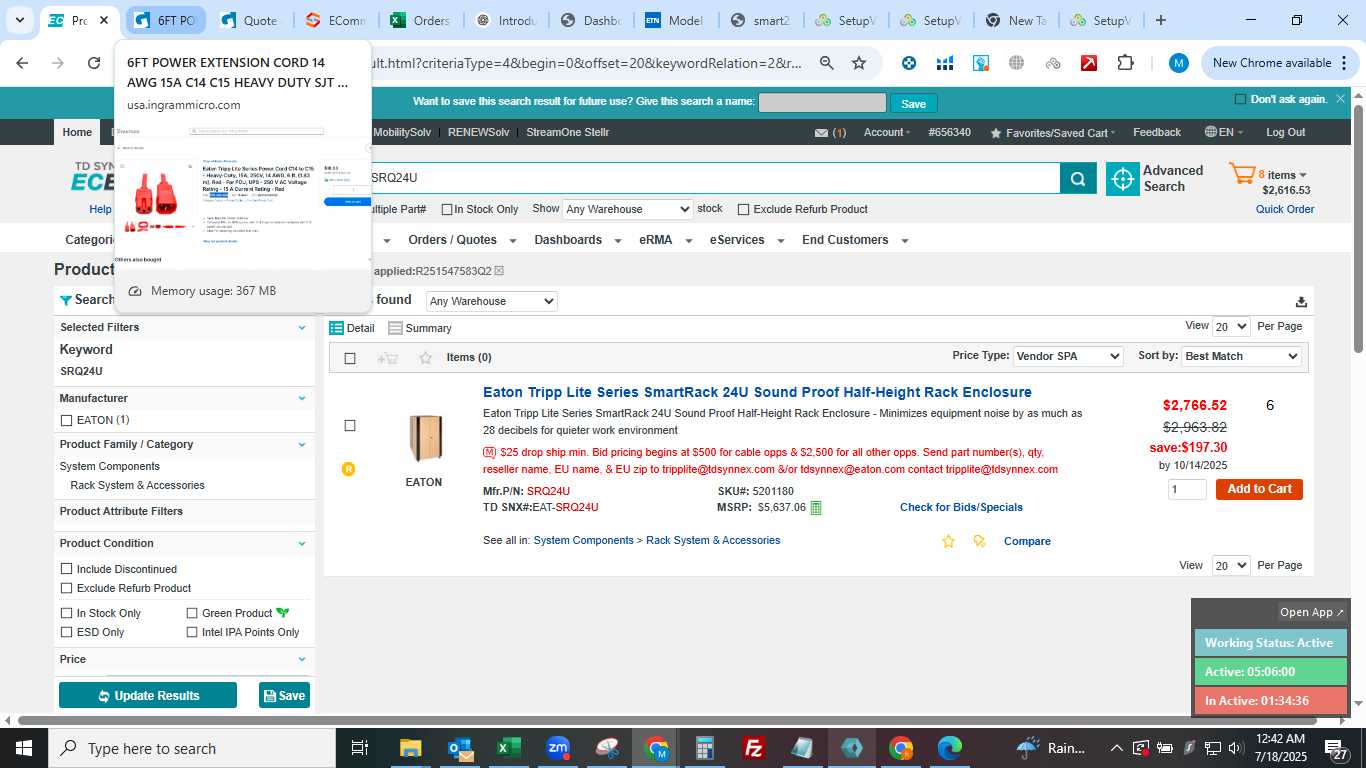1366x768 pixels.
Task: Bookmark this page with star icon
Action: tap(859, 63)
